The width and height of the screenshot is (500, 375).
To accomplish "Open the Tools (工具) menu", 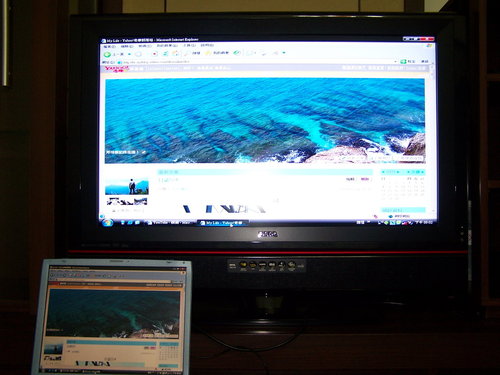I will [190, 45].
